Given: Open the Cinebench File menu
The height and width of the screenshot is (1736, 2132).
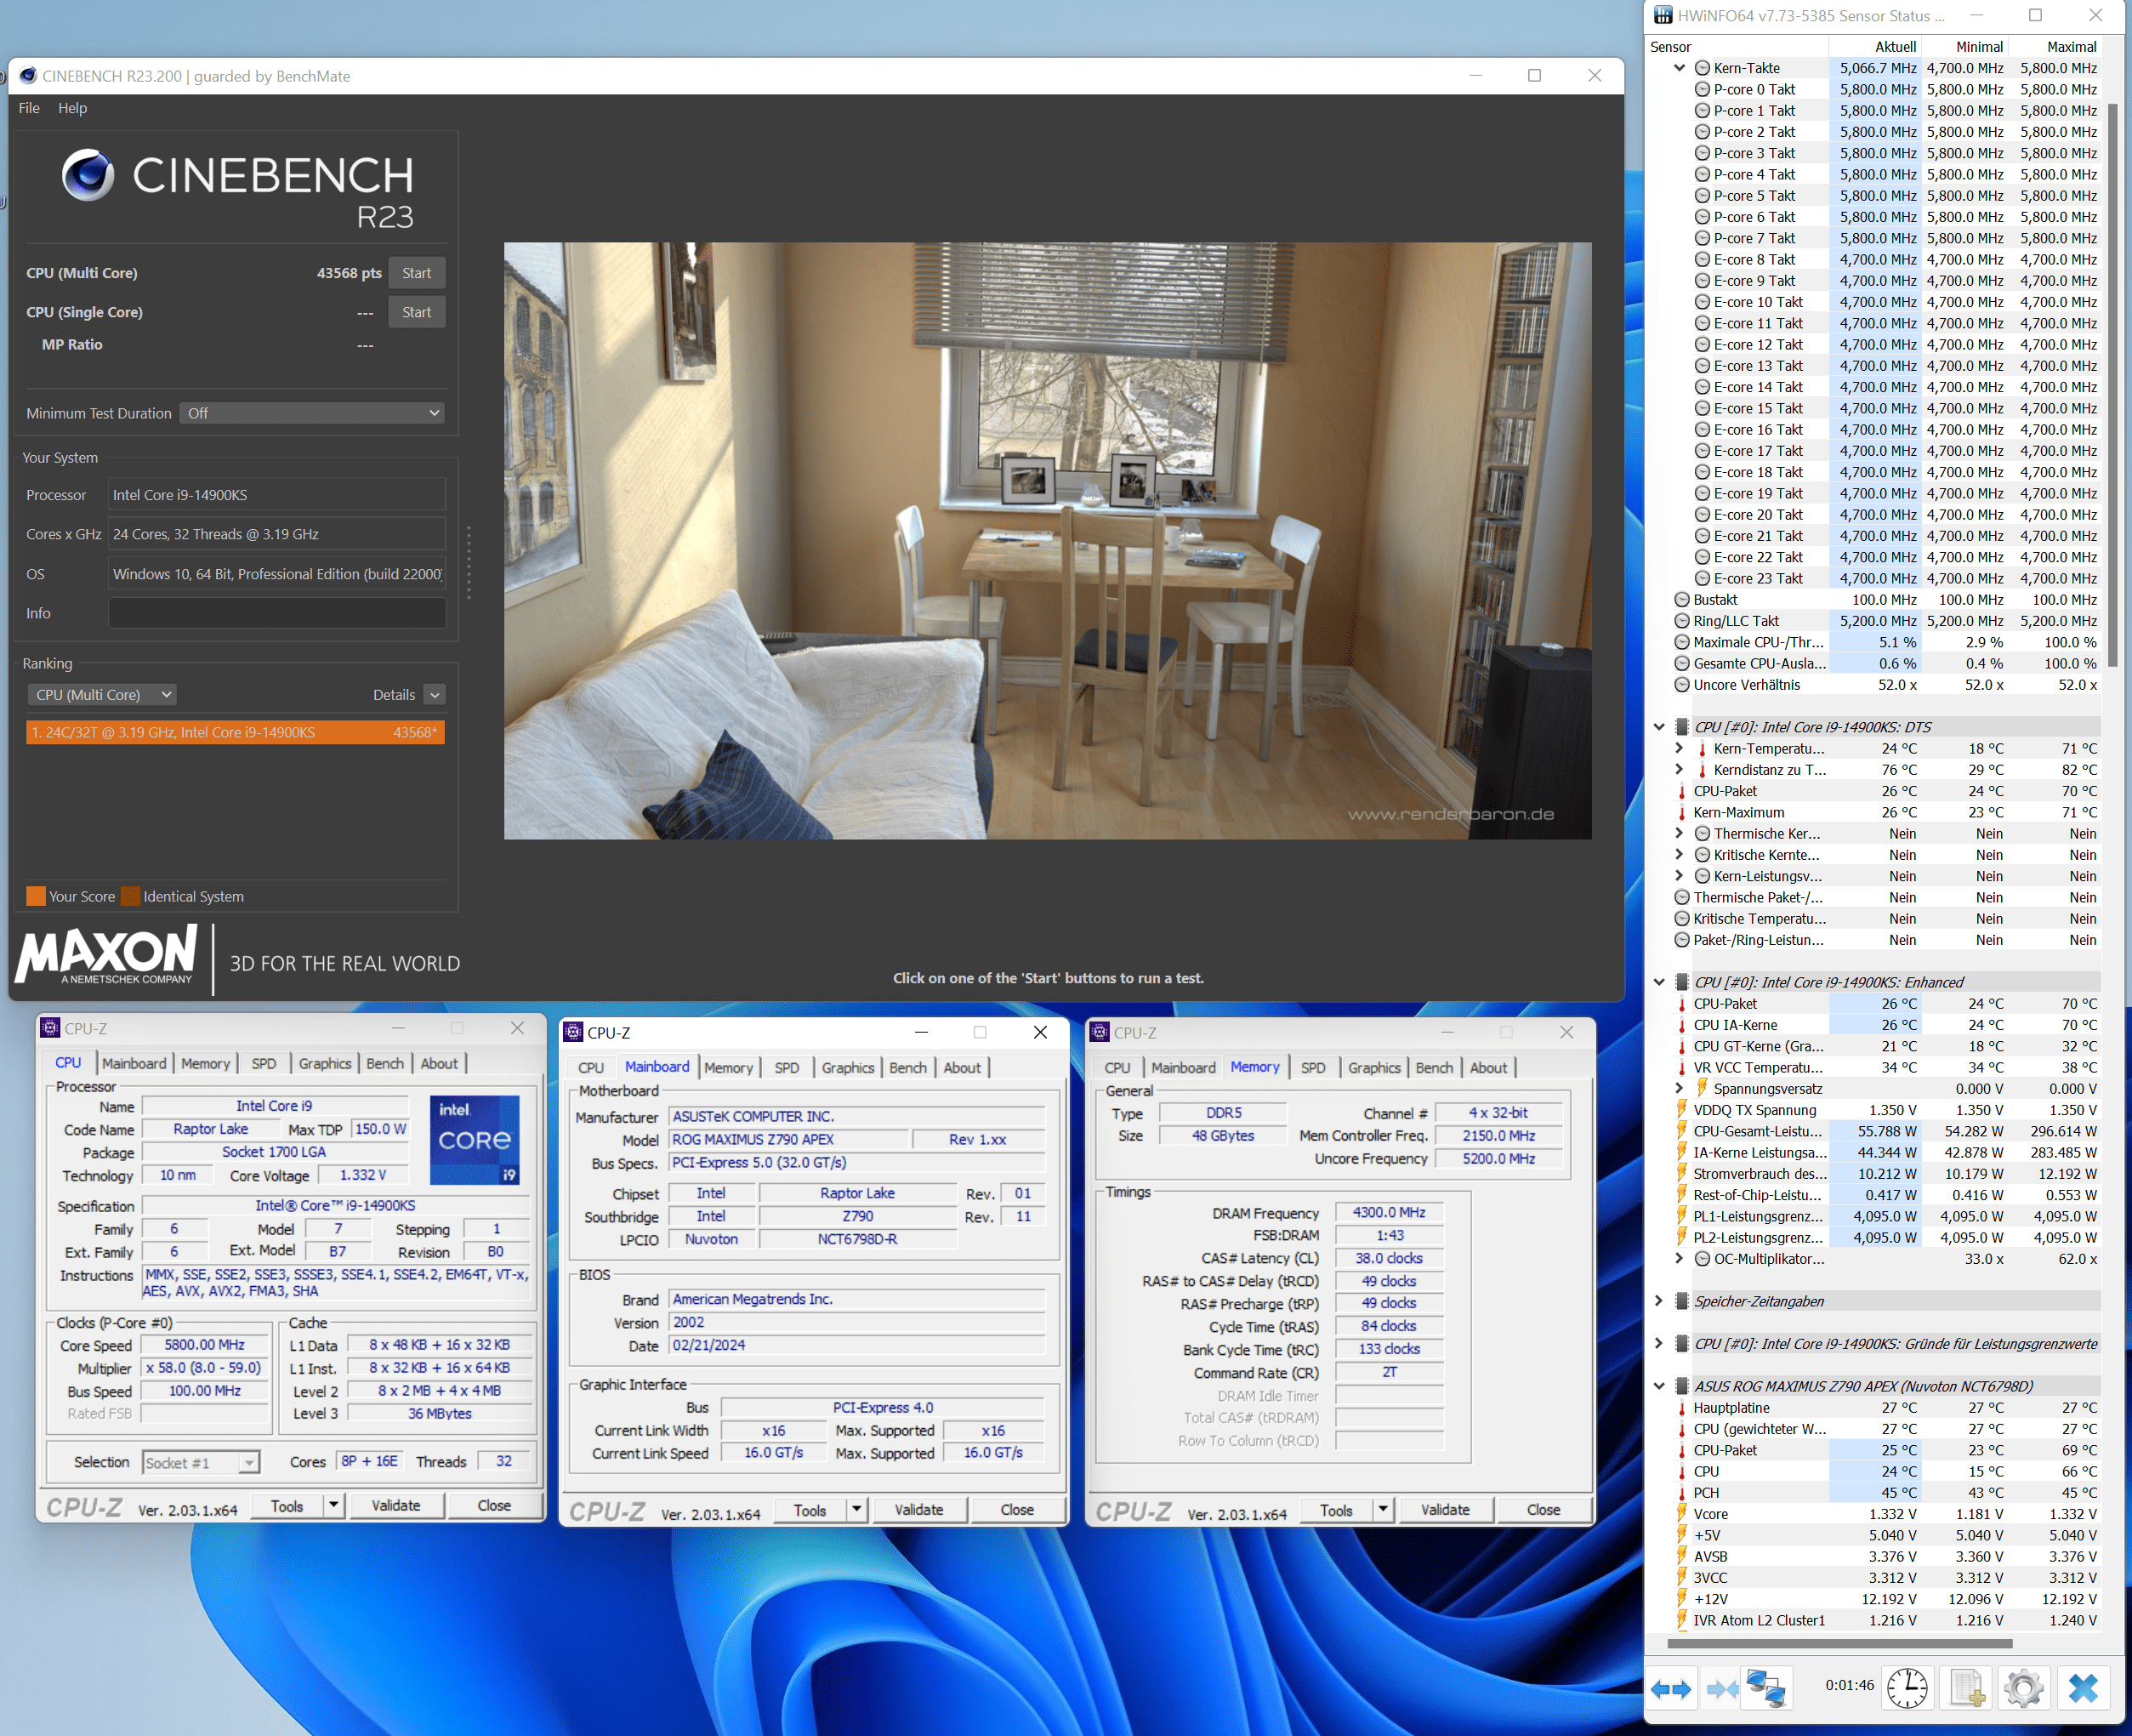Looking at the screenshot, I should pyautogui.click(x=29, y=108).
